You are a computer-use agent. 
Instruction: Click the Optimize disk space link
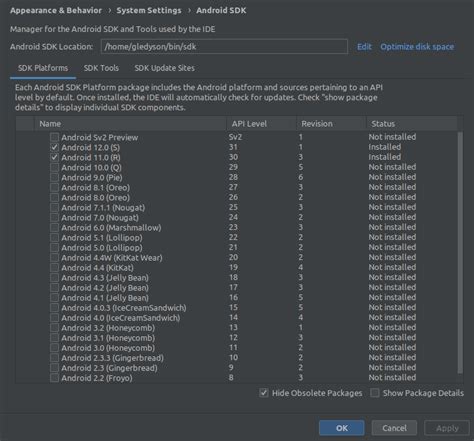(417, 47)
